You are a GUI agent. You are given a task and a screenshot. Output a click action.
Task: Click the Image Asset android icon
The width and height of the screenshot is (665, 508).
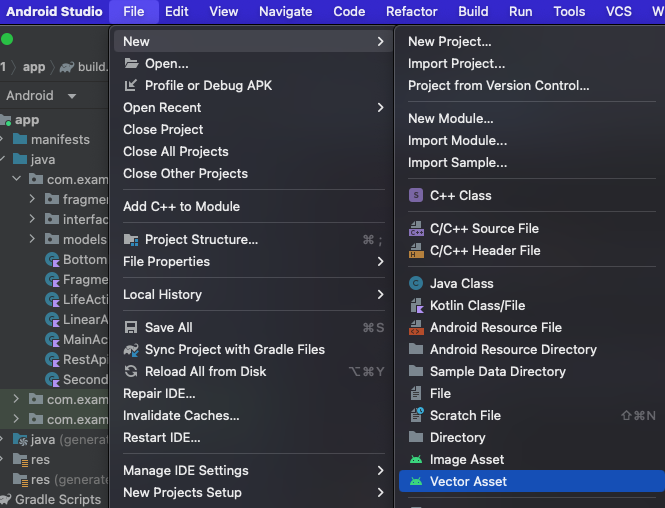416,459
